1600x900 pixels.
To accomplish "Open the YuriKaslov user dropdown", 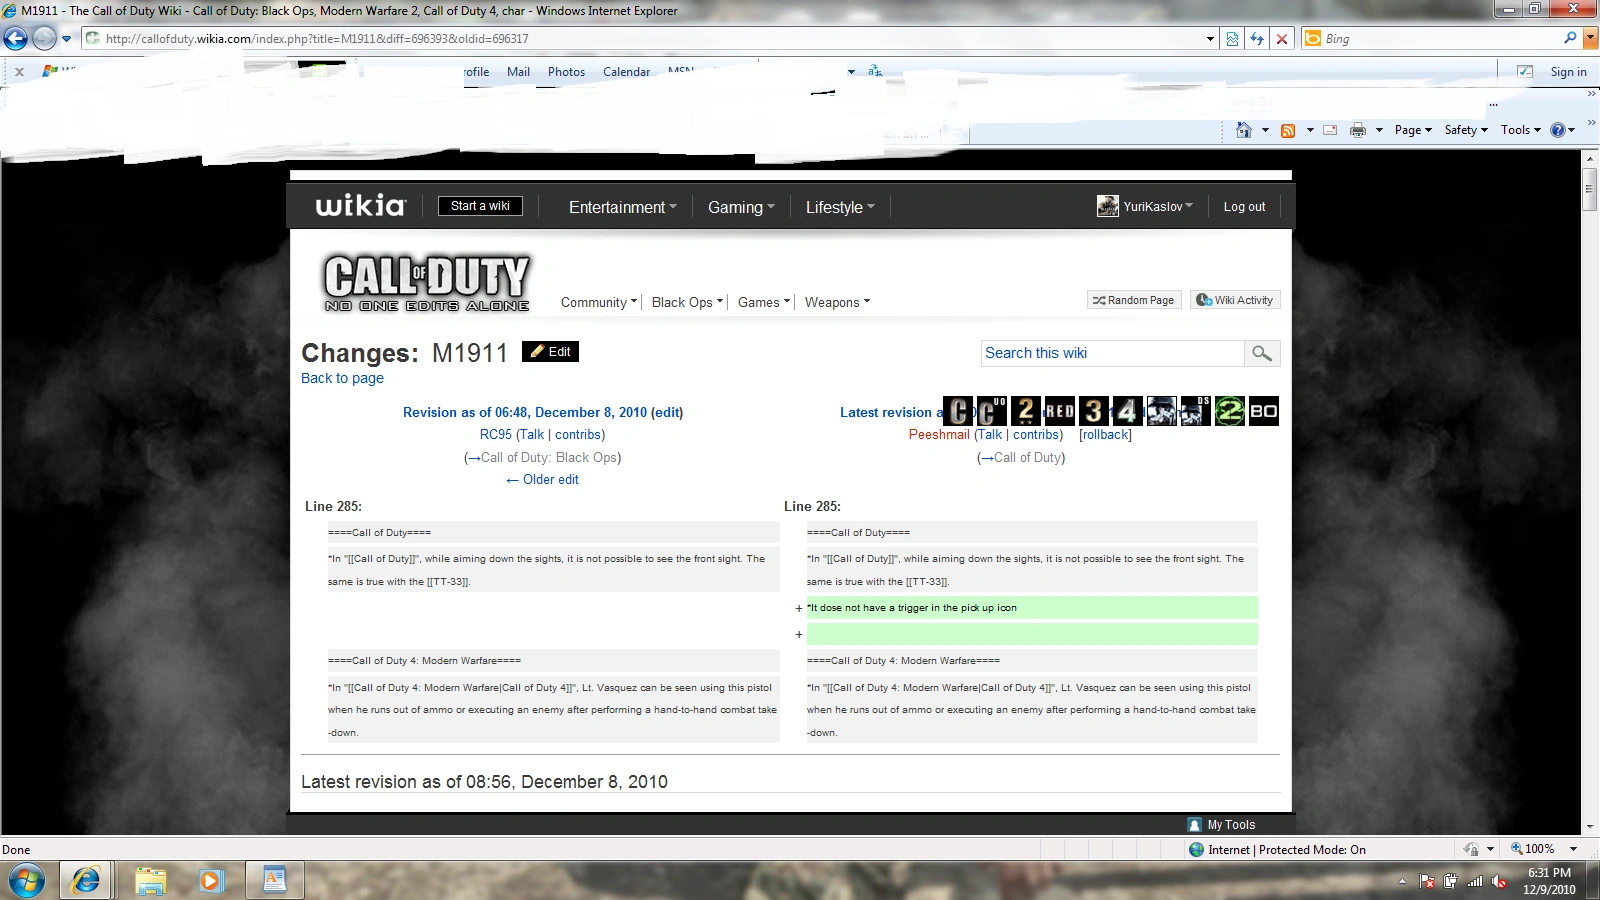I will click(1145, 206).
